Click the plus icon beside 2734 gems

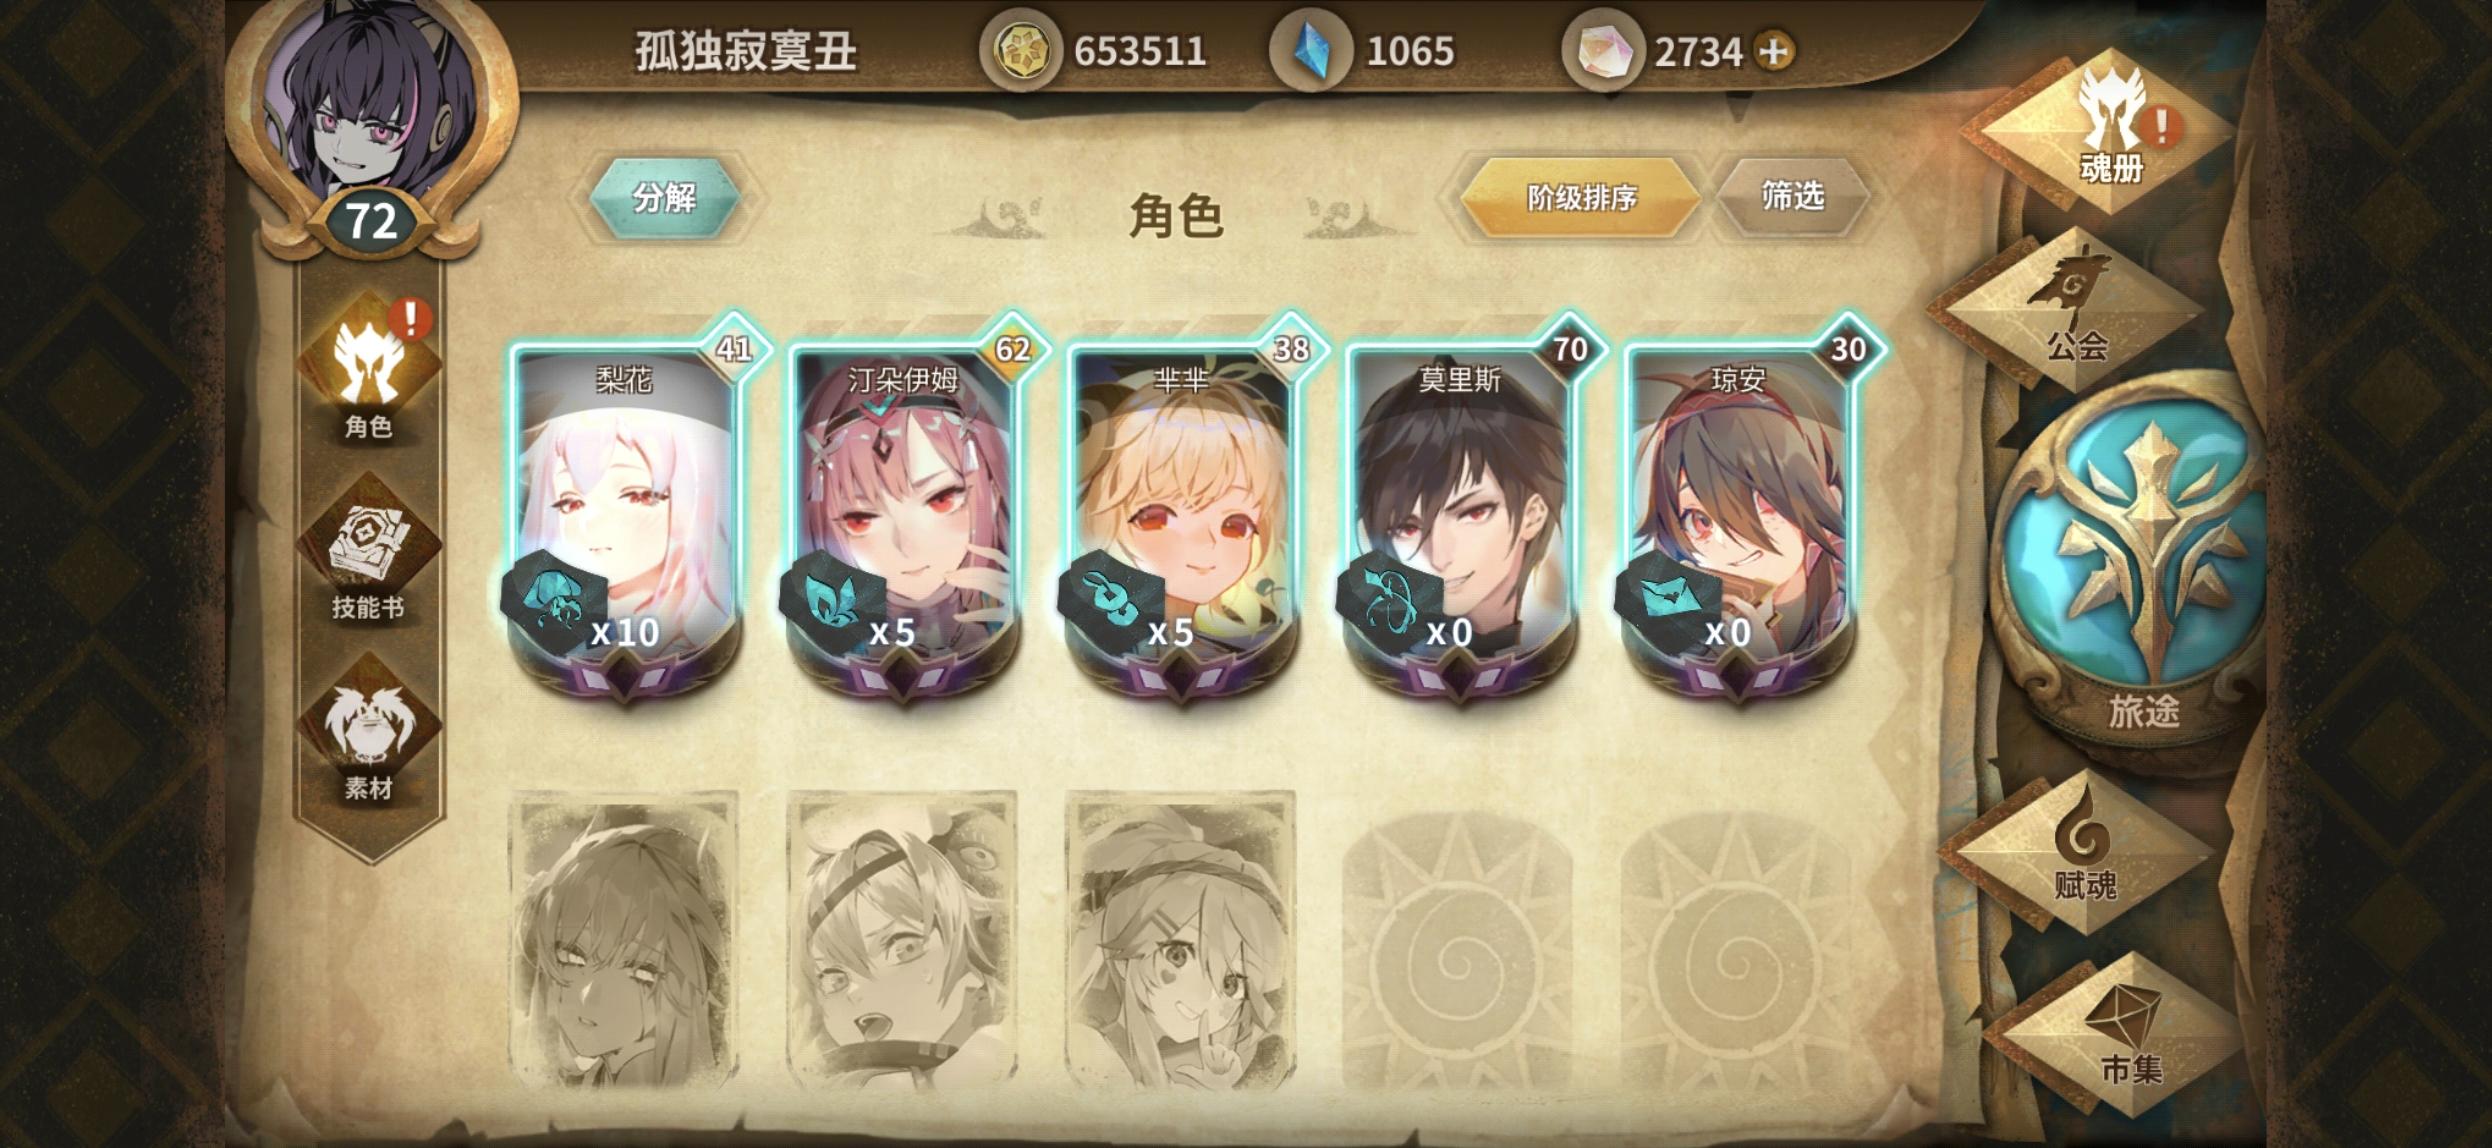point(1775,51)
